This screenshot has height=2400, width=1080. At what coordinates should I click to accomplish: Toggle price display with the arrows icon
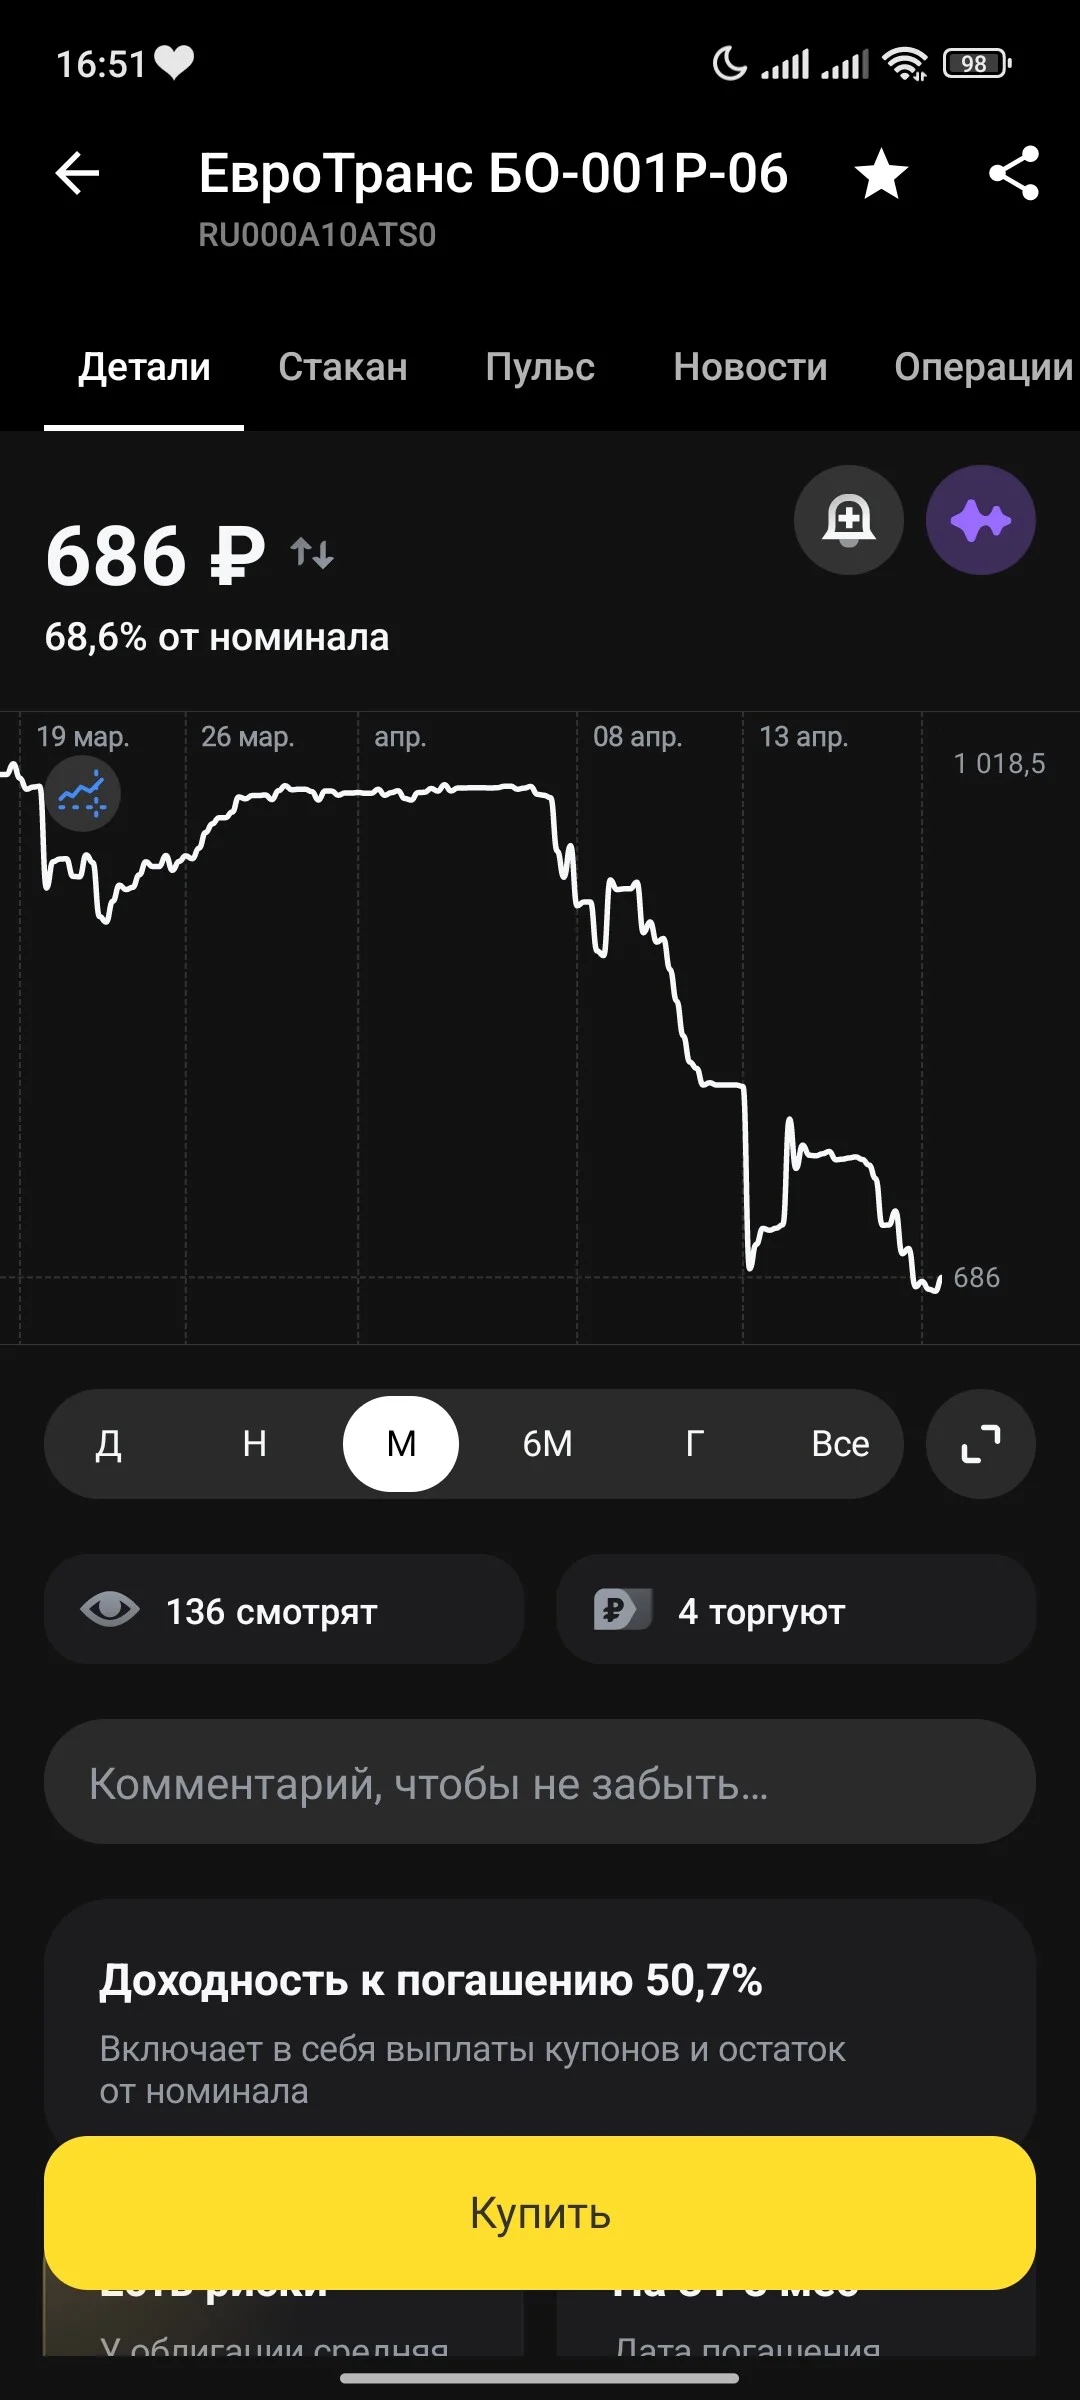click(312, 553)
